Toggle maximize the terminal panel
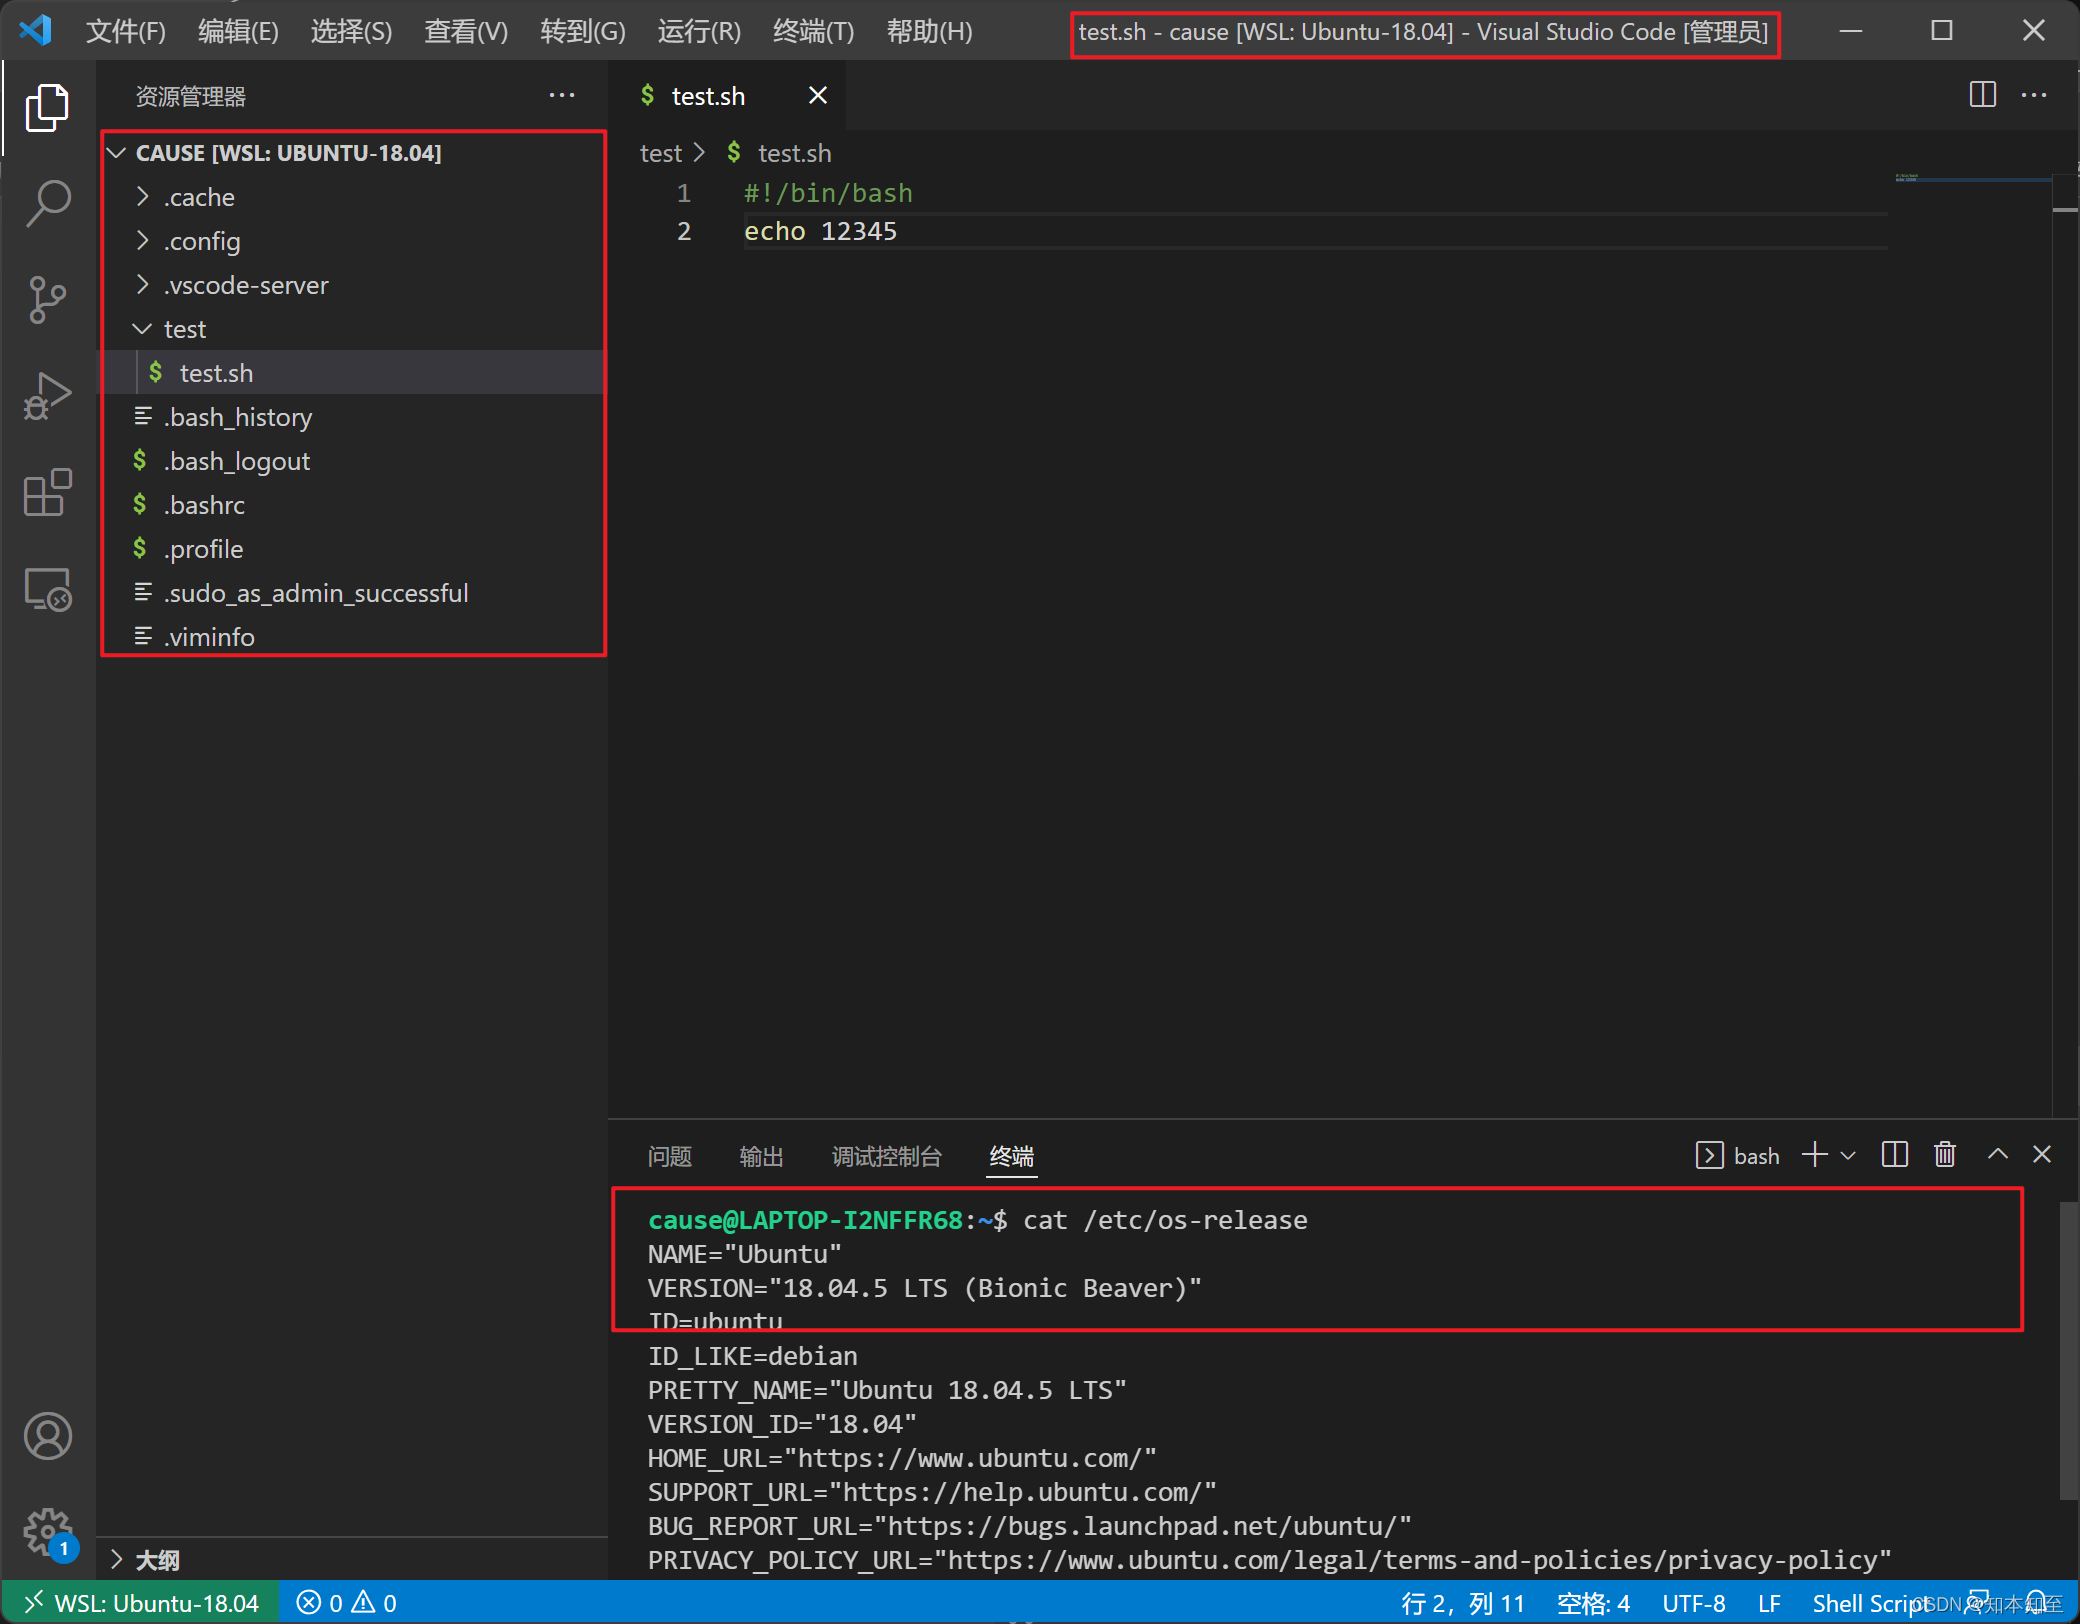2080x1624 pixels. point(1996,1155)
